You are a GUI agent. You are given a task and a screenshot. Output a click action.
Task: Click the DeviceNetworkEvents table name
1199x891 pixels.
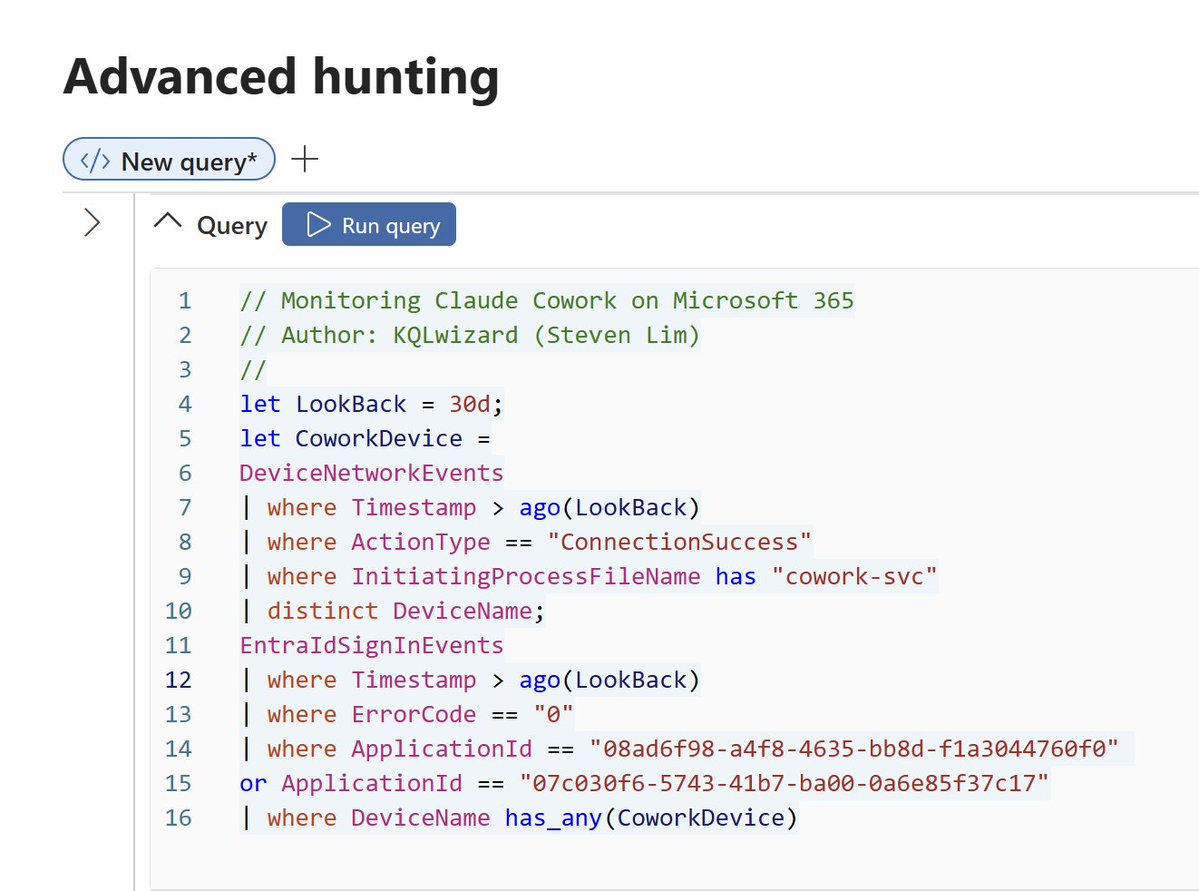pos(371,473)
